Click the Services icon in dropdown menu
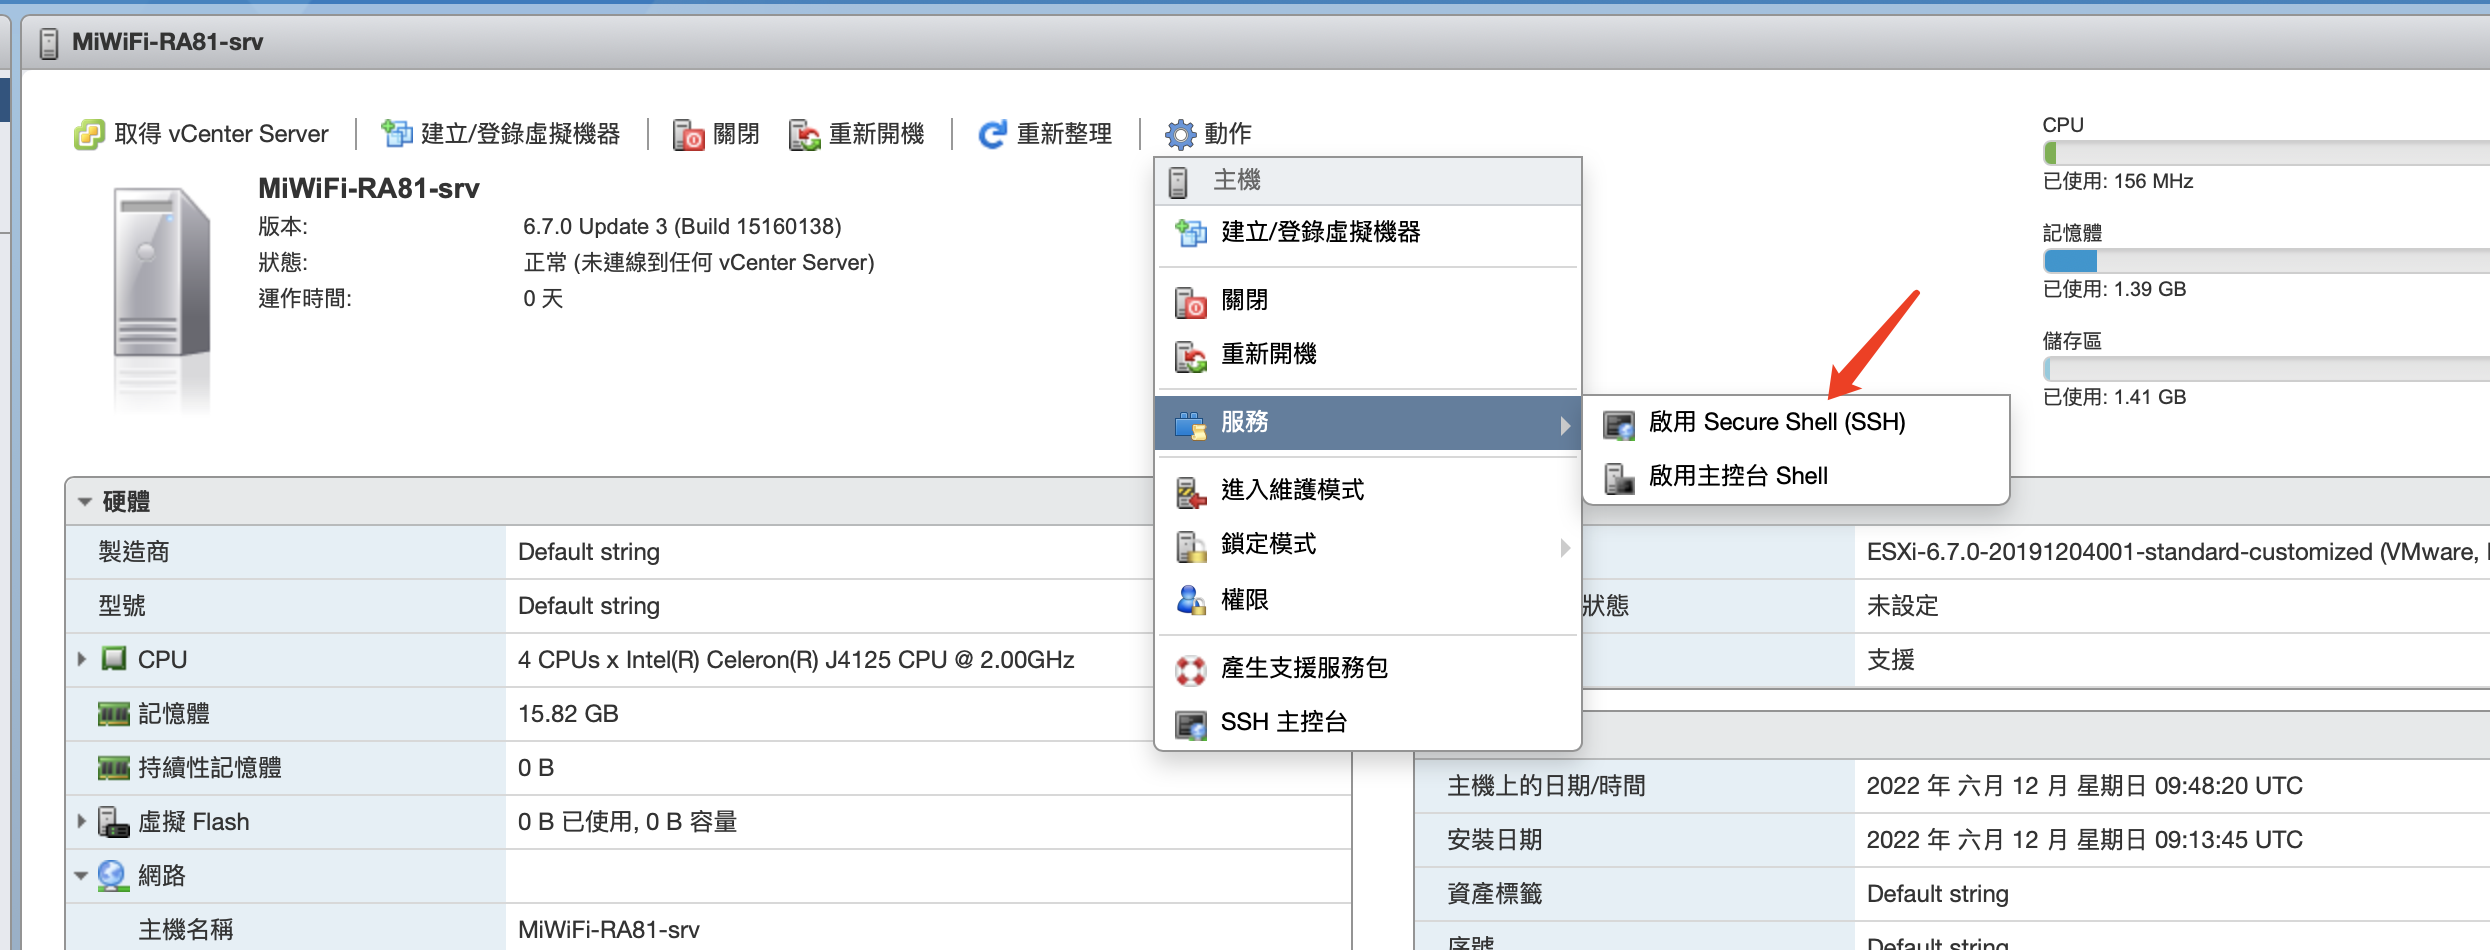The height and width of the screenshot is (950, 2490). click(x=1190, y=424)
